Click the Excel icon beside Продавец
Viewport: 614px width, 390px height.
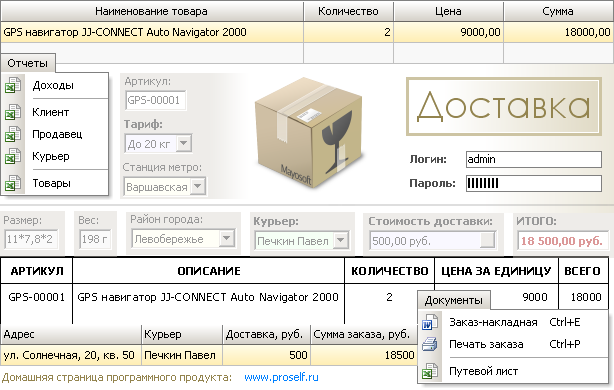13,134
